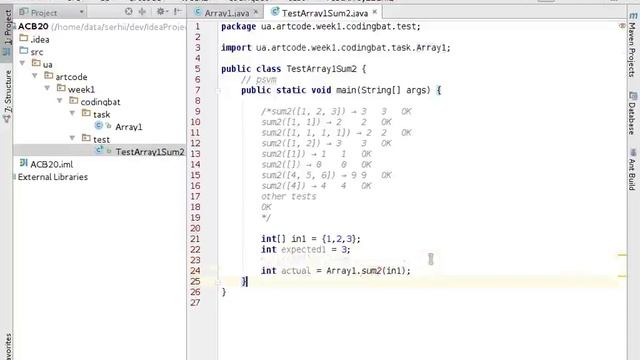
Task: Collapse the ua package node
Action: (x=22, y=63)
